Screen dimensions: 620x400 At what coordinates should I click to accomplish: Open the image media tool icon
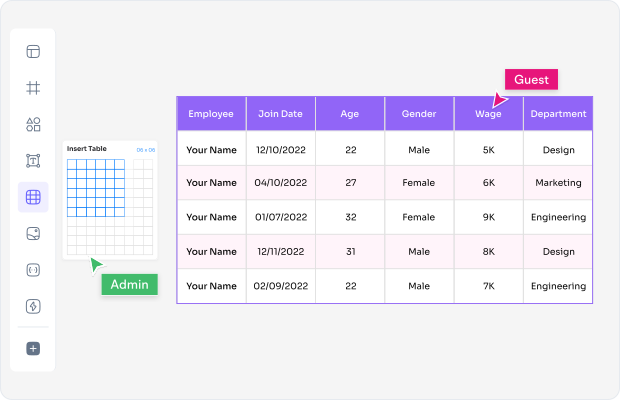click(33, 233)
